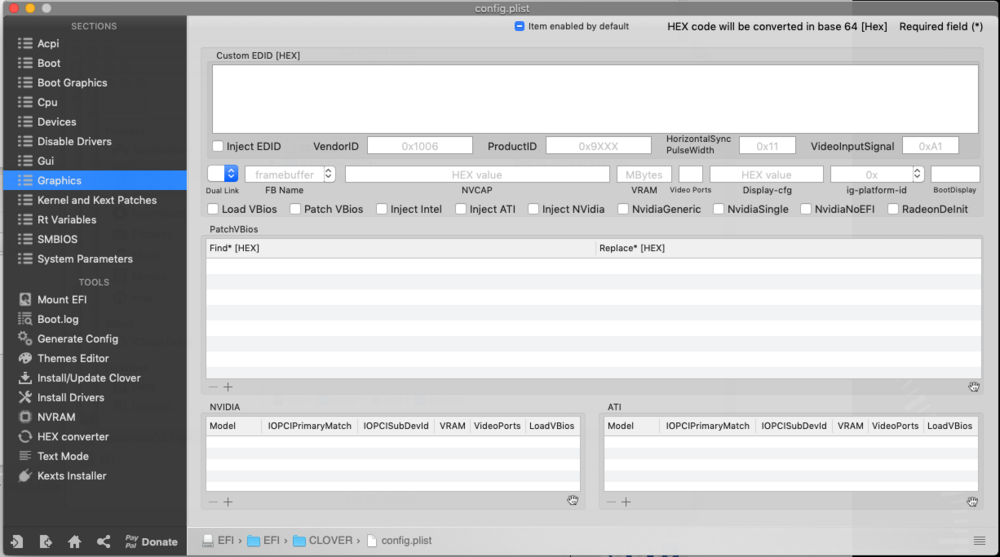This screenshot has height=557, width=1000.
Task: Check the Inject Intel option
Action: (x=379, y=209)
